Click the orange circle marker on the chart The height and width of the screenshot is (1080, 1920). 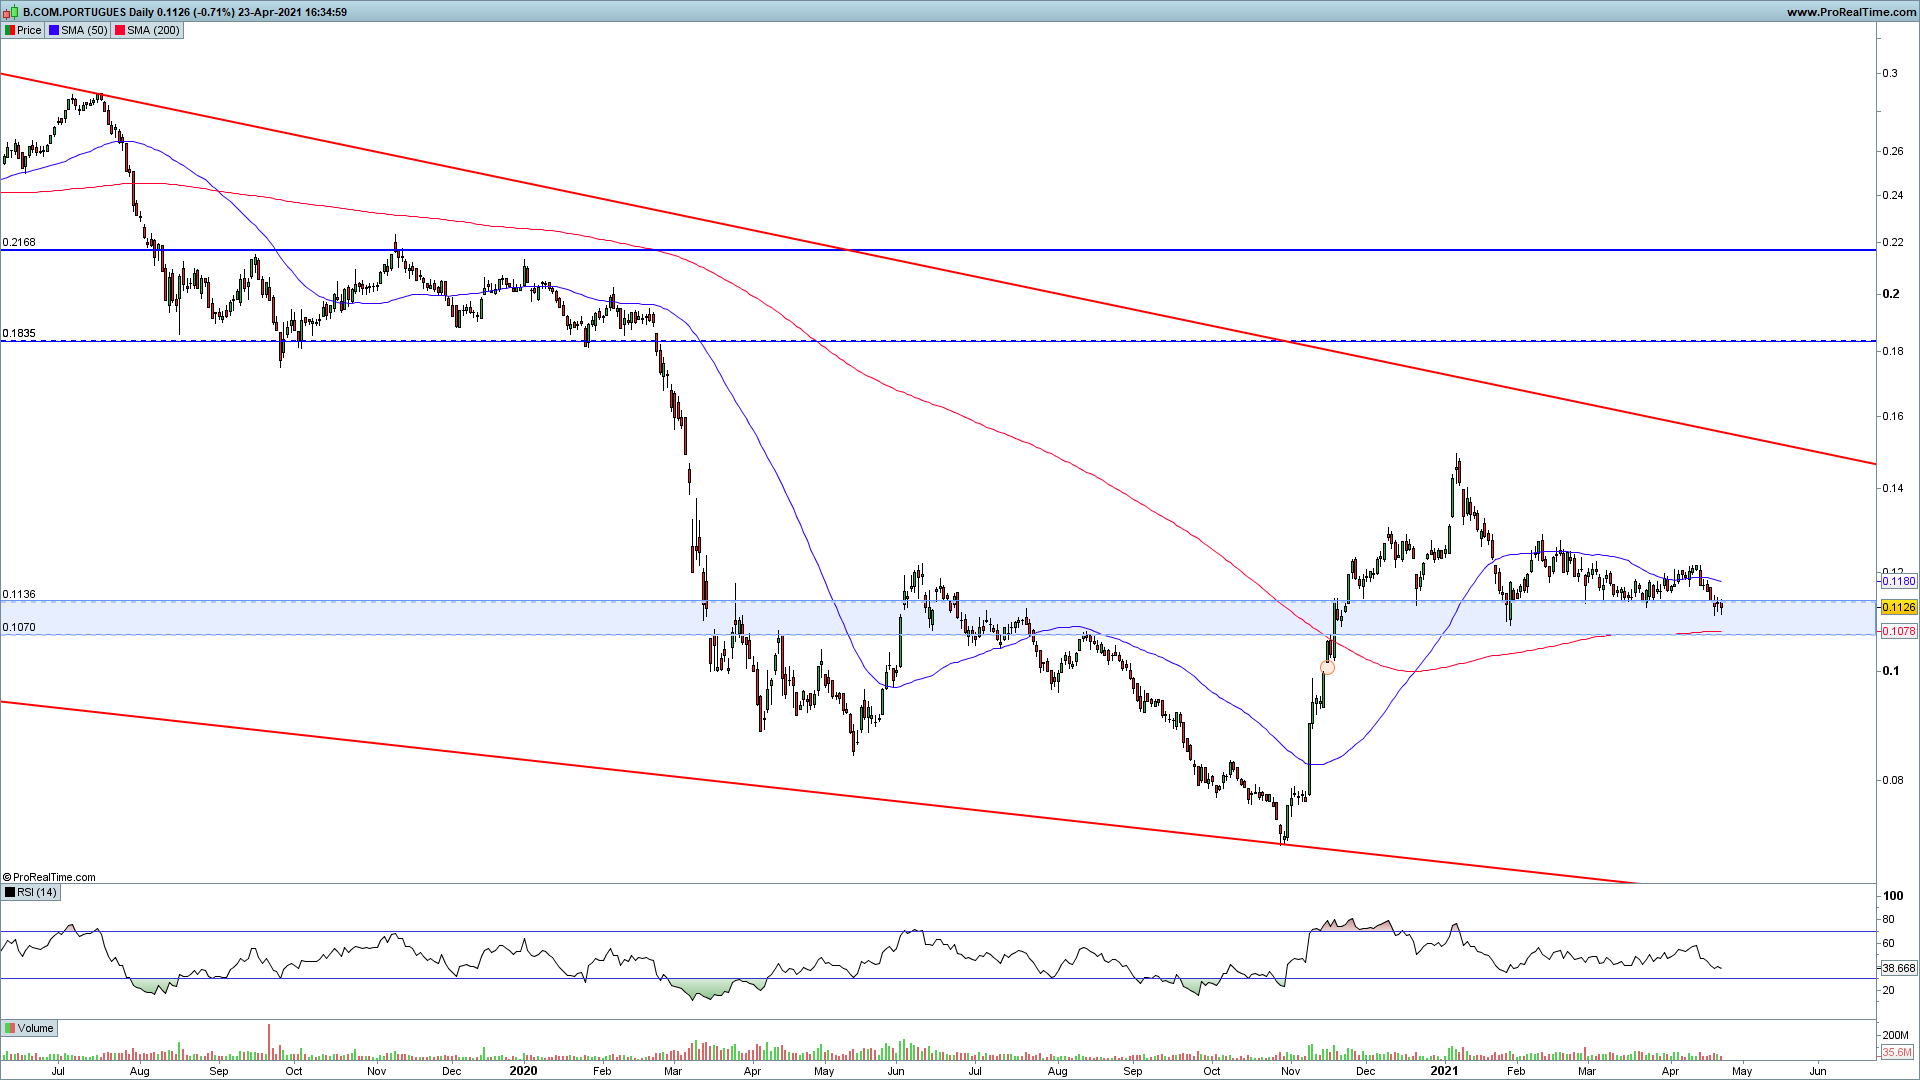coord(1328,667)
